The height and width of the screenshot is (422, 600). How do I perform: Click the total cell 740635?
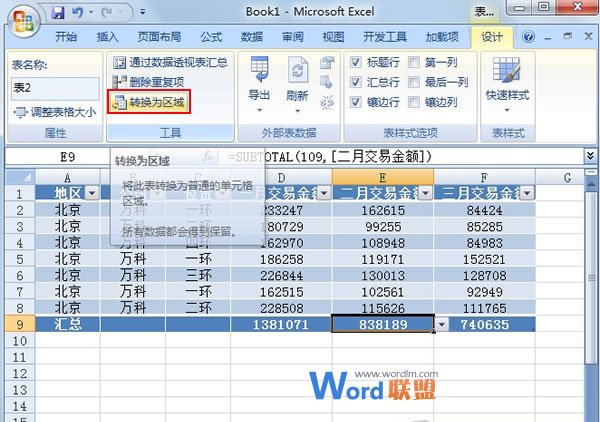[484, 324]
